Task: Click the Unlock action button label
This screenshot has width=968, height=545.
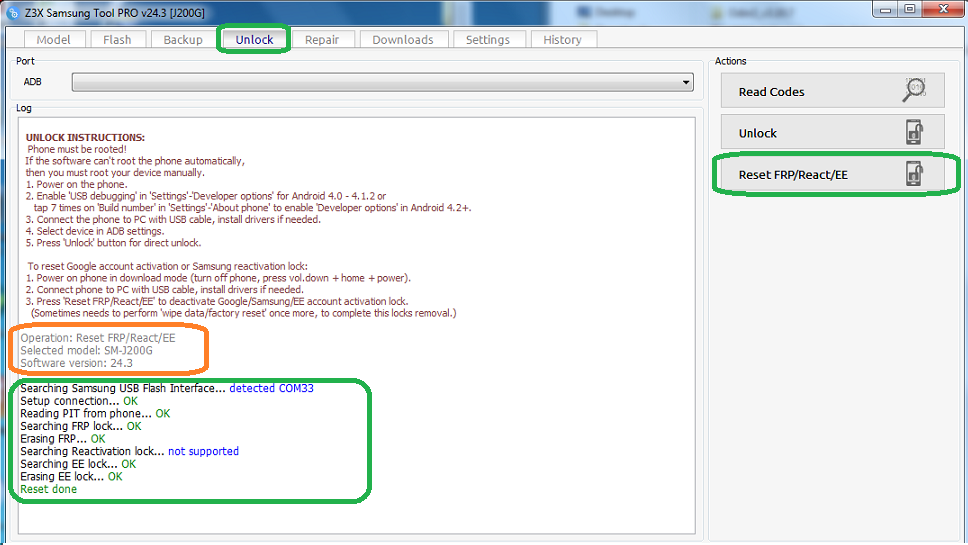Action: [x=758, y=133]
